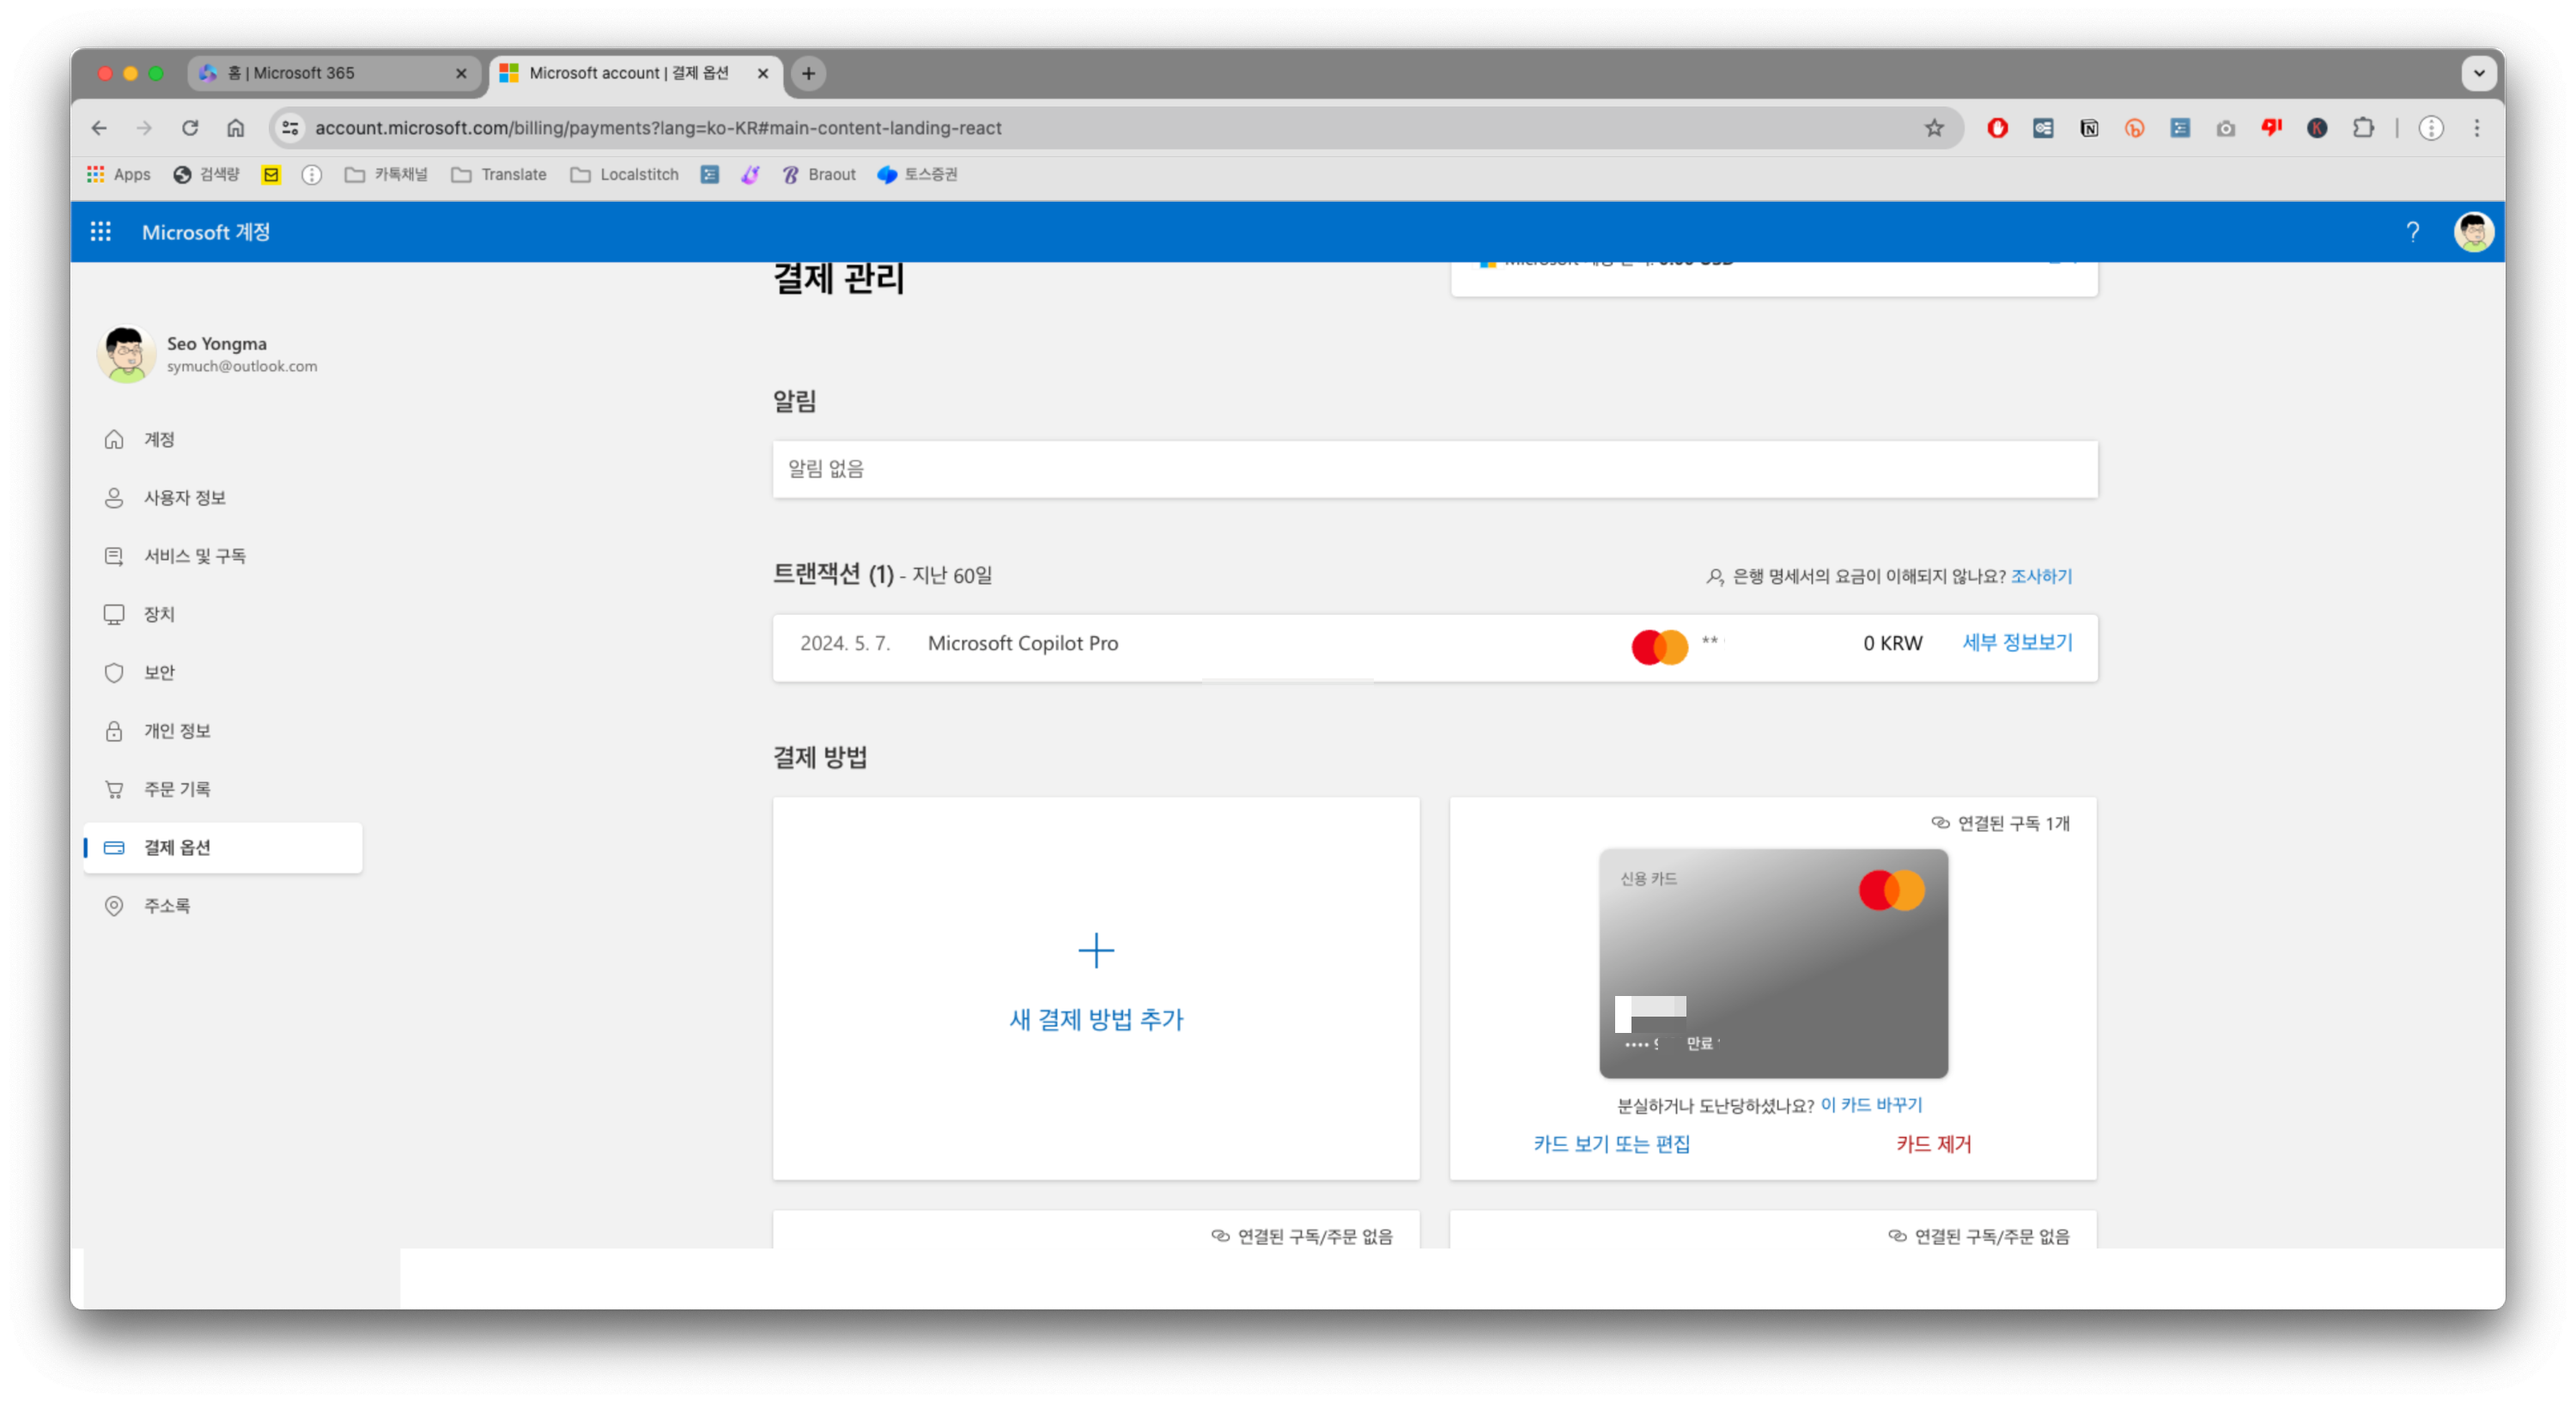Open the Security (보안) sidebar item

click(x=159, y=672)
